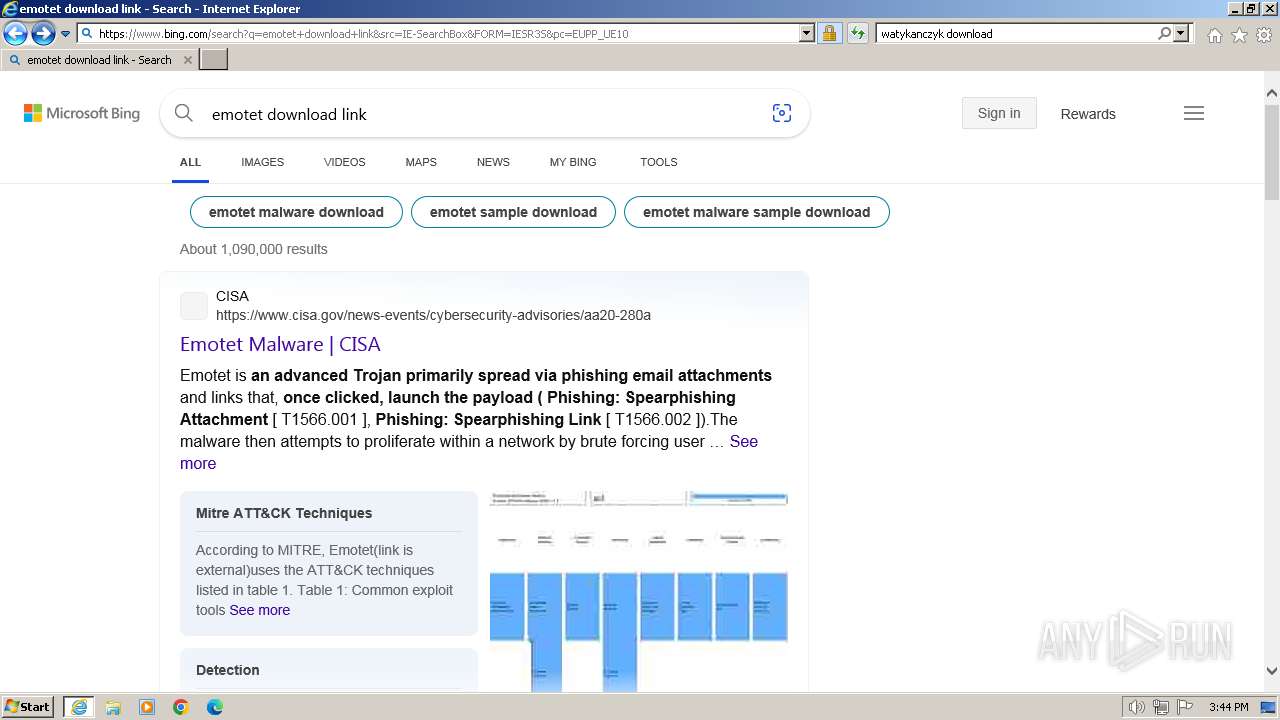
Task: Open a new blank tab
Action: point(214,60)
